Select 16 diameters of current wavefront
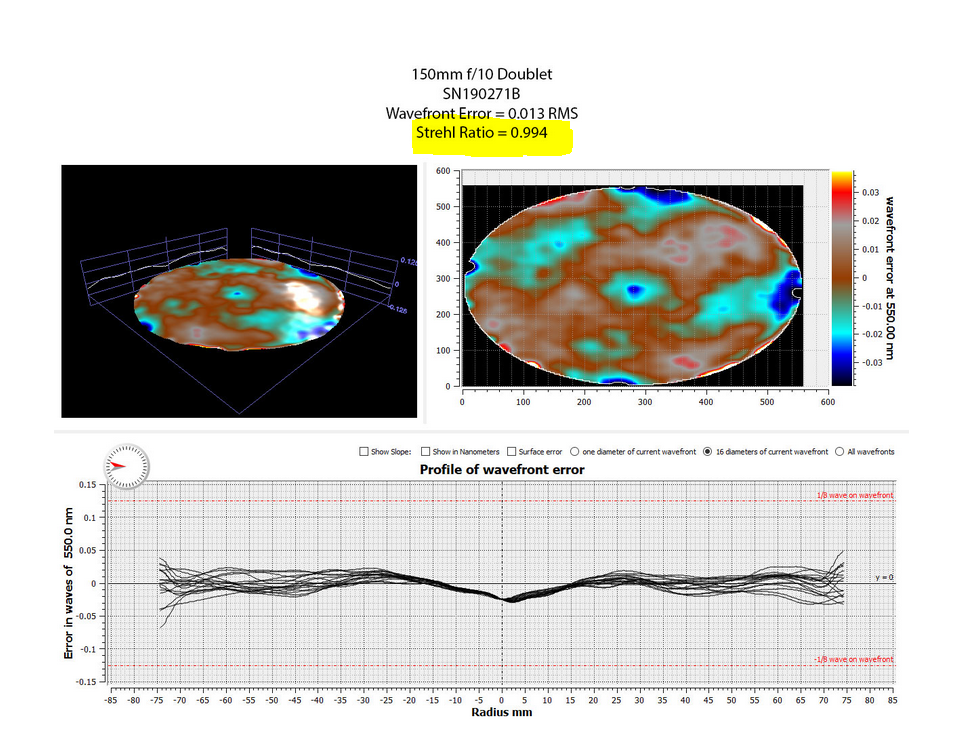 [708, 452]
